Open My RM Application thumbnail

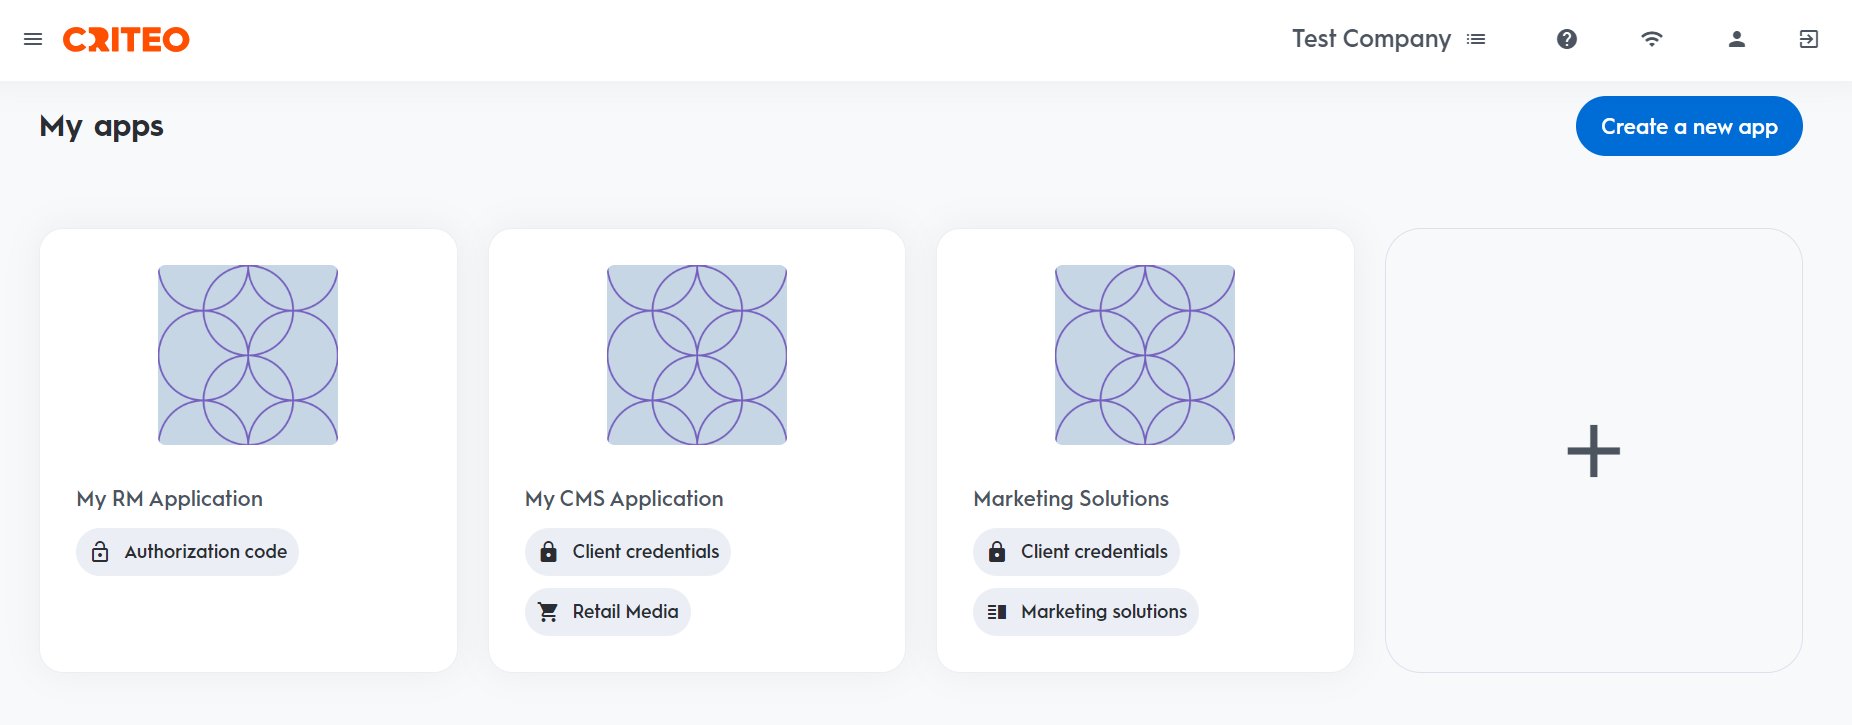point(248,355)
